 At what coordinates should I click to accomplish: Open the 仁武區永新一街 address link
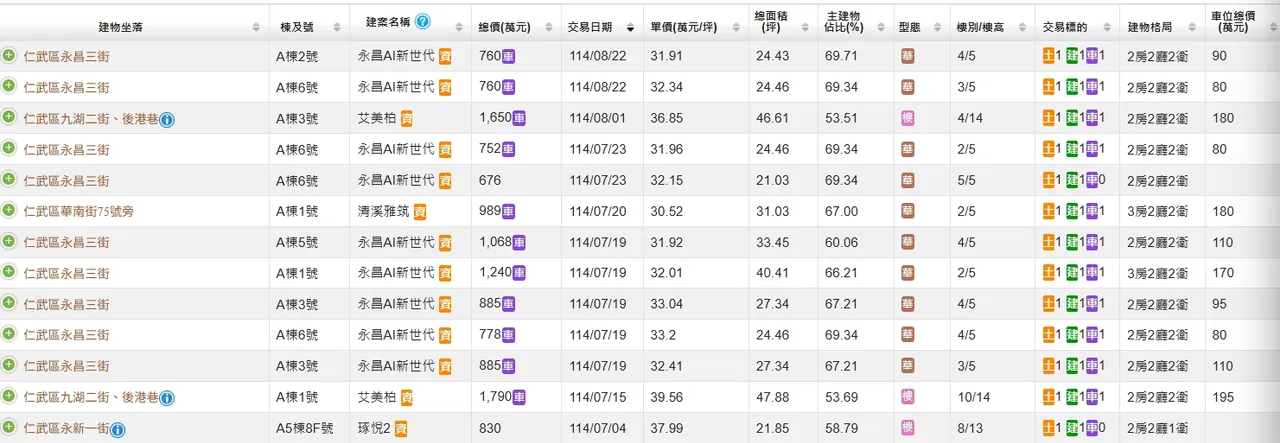coord(66,429)
